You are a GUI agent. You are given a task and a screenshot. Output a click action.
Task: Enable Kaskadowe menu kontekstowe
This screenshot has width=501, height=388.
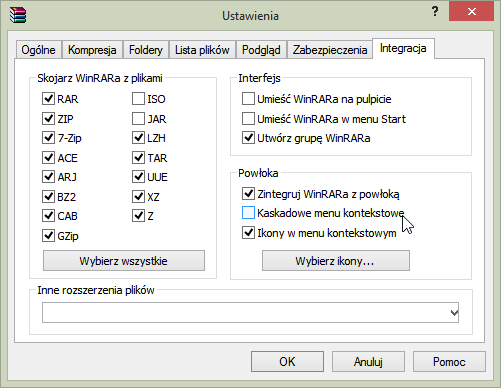tap(248, 213)
